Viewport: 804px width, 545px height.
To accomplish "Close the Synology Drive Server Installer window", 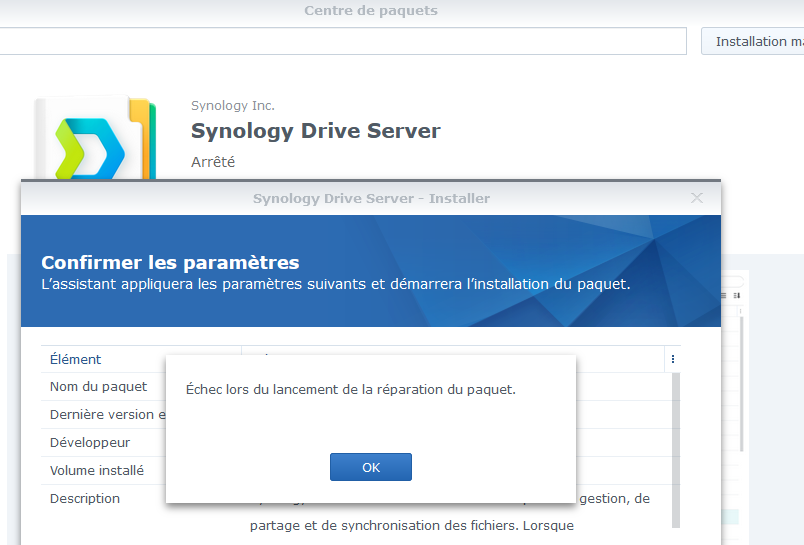I will click(696, 198).
